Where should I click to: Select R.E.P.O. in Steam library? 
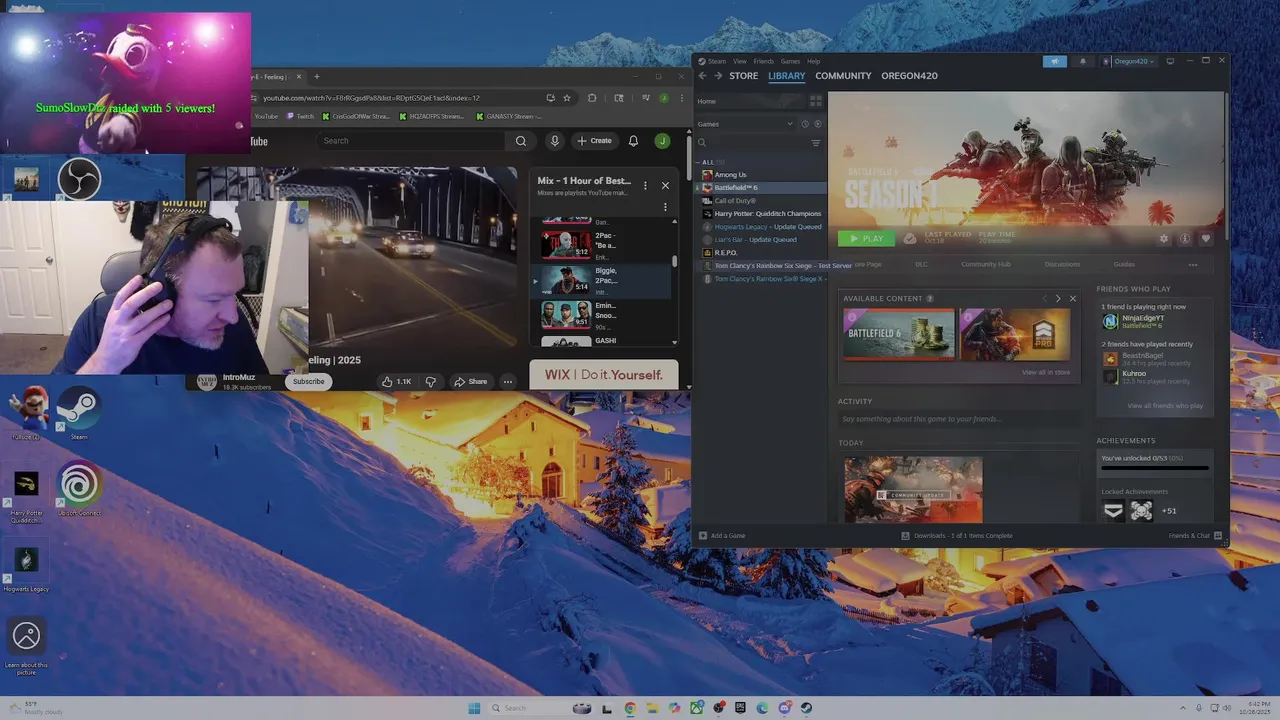pyautogui.click(x=725, y=253)
